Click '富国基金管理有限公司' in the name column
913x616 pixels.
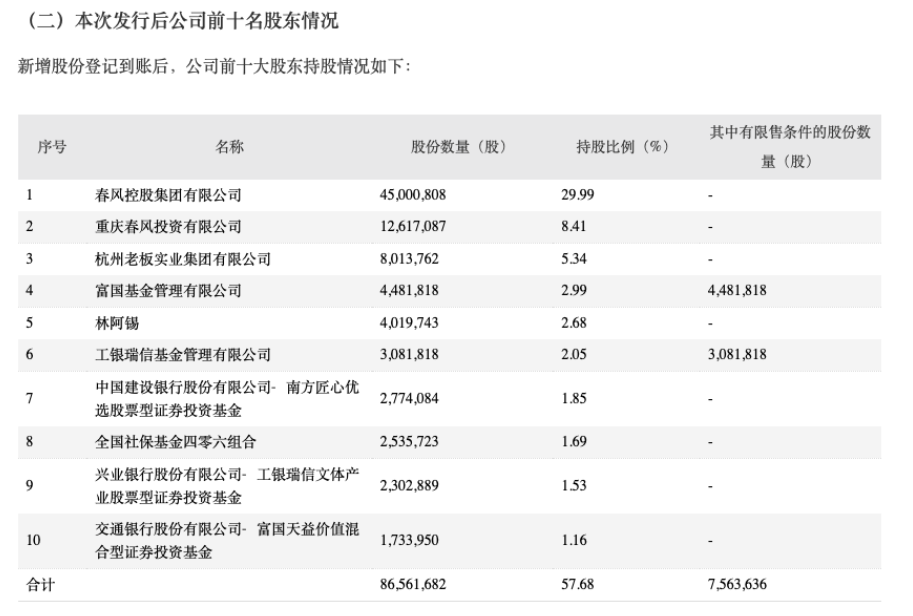pyautogui.click(x=168, y=291)
